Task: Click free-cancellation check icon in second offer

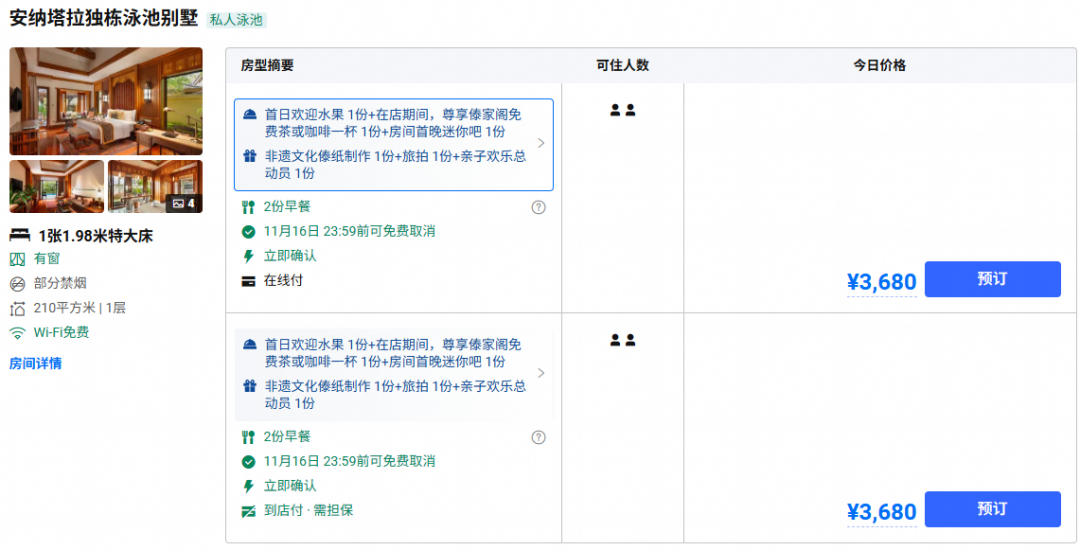Action: tap(249, 462)
